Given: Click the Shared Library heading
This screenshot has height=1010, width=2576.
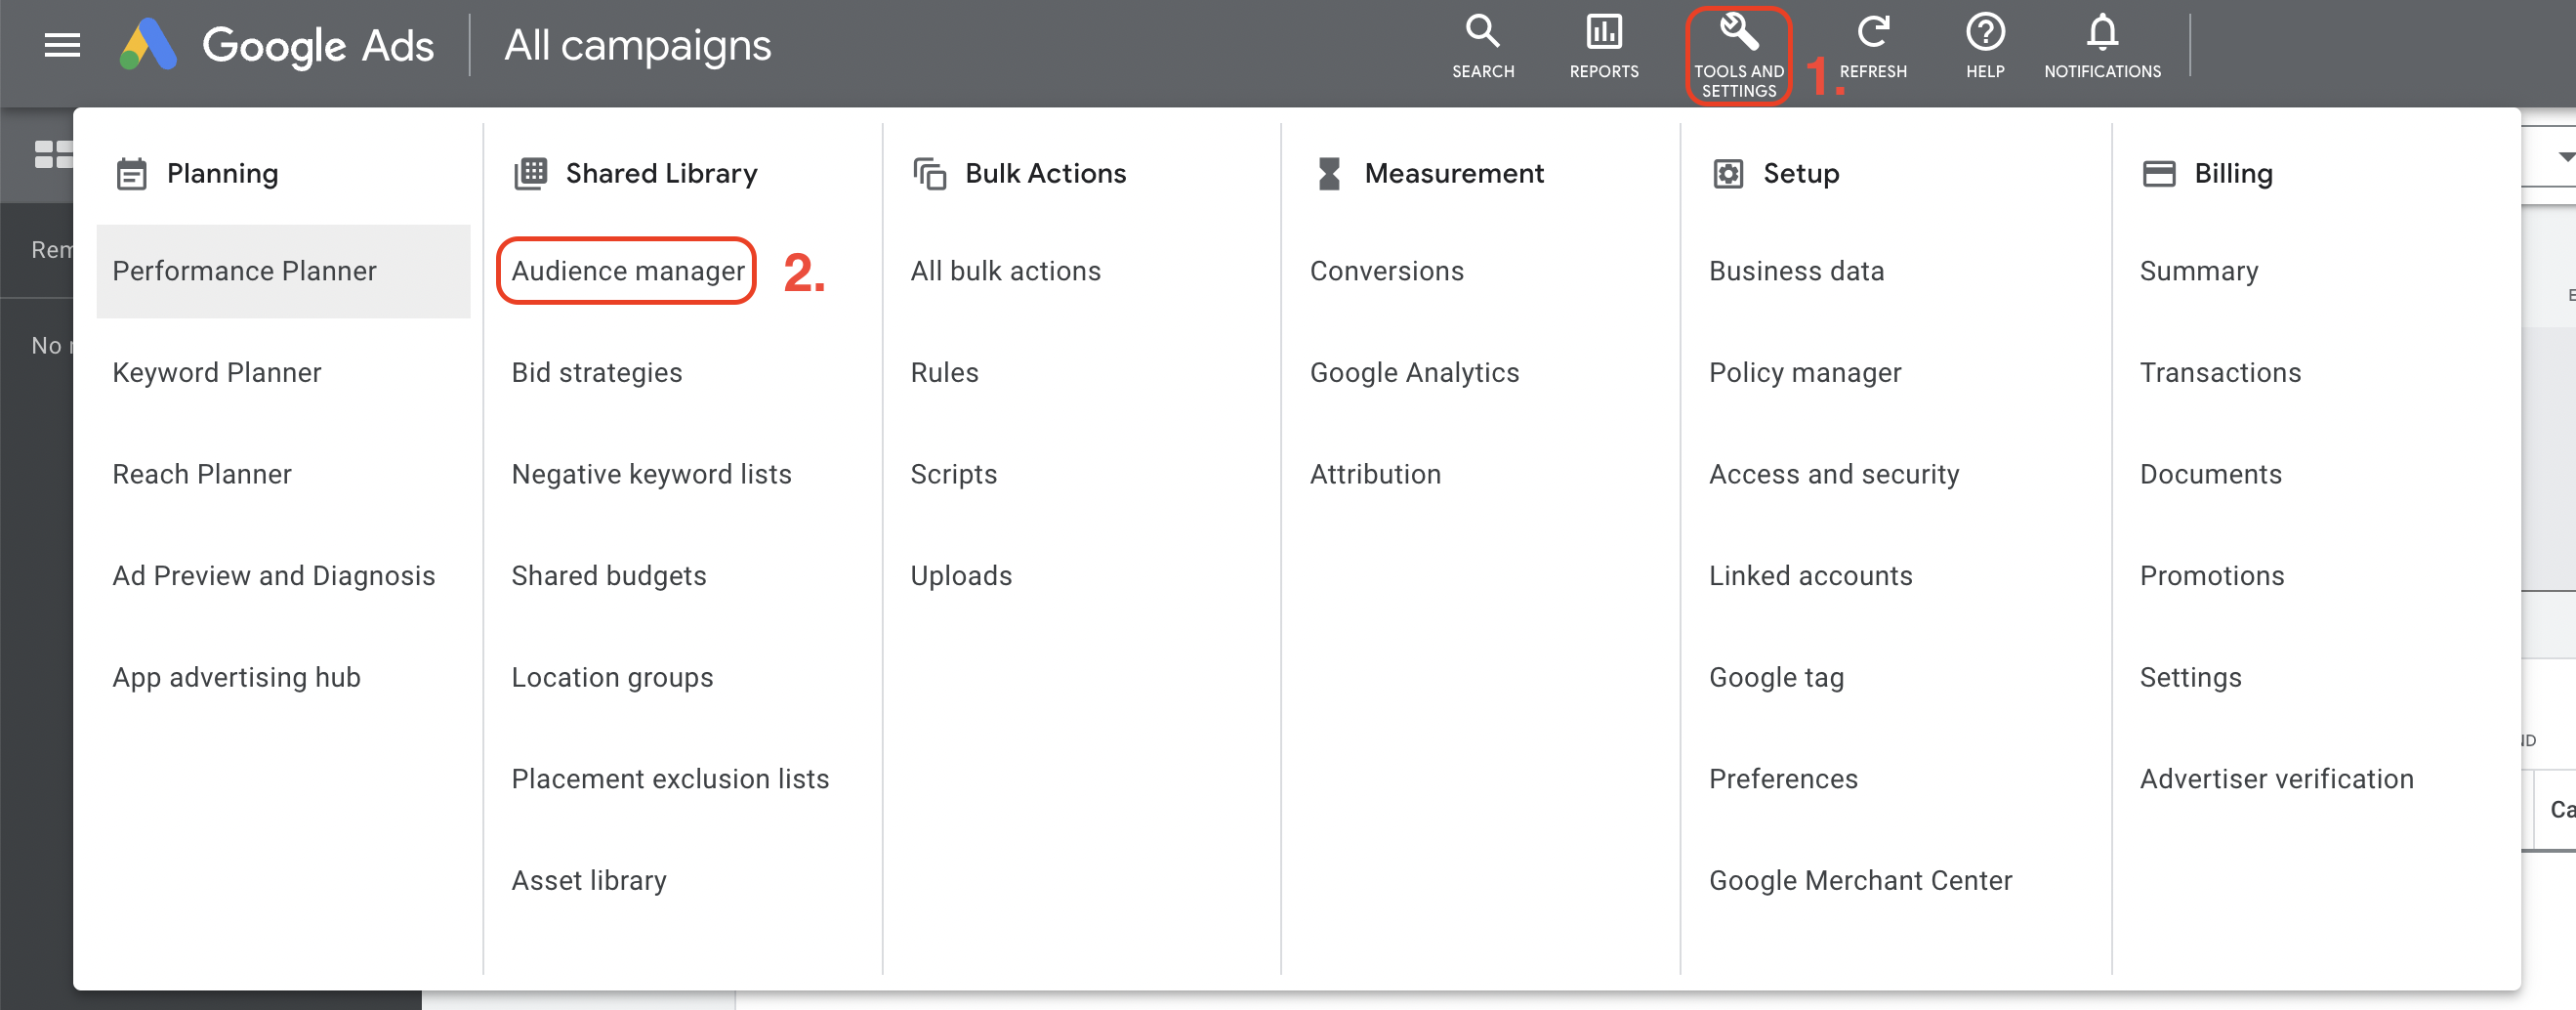Looking at the screenshot, I should pyautogui.click(x=661, y=174).
